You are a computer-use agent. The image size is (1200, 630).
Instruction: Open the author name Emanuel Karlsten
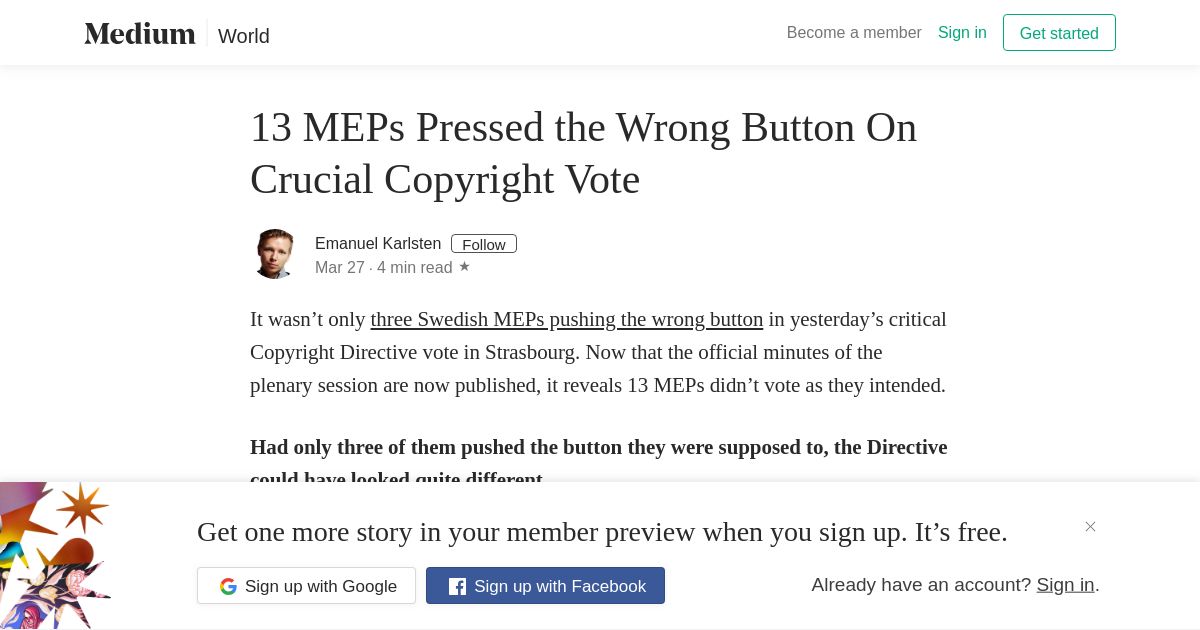pos(378,243)
